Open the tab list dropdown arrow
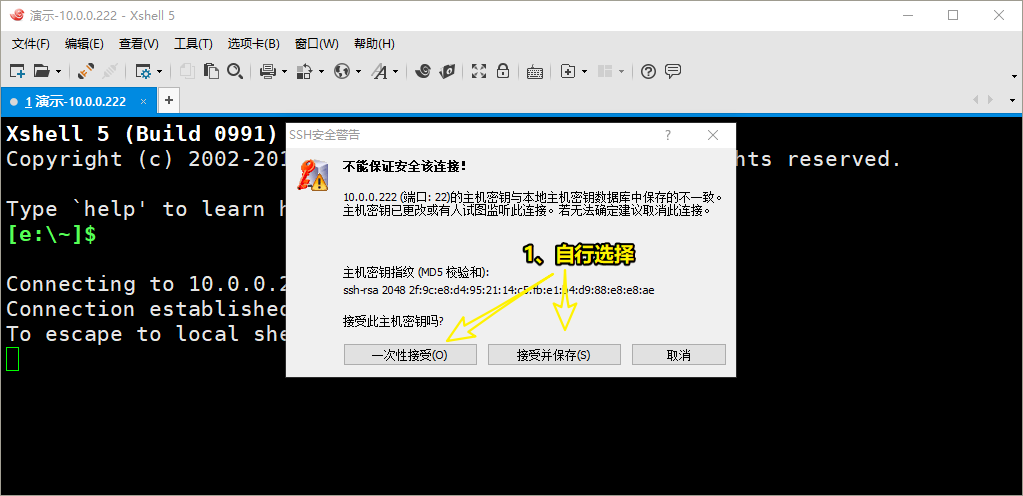Viewport: 1023px width, 496px height. click(1013, 101)
